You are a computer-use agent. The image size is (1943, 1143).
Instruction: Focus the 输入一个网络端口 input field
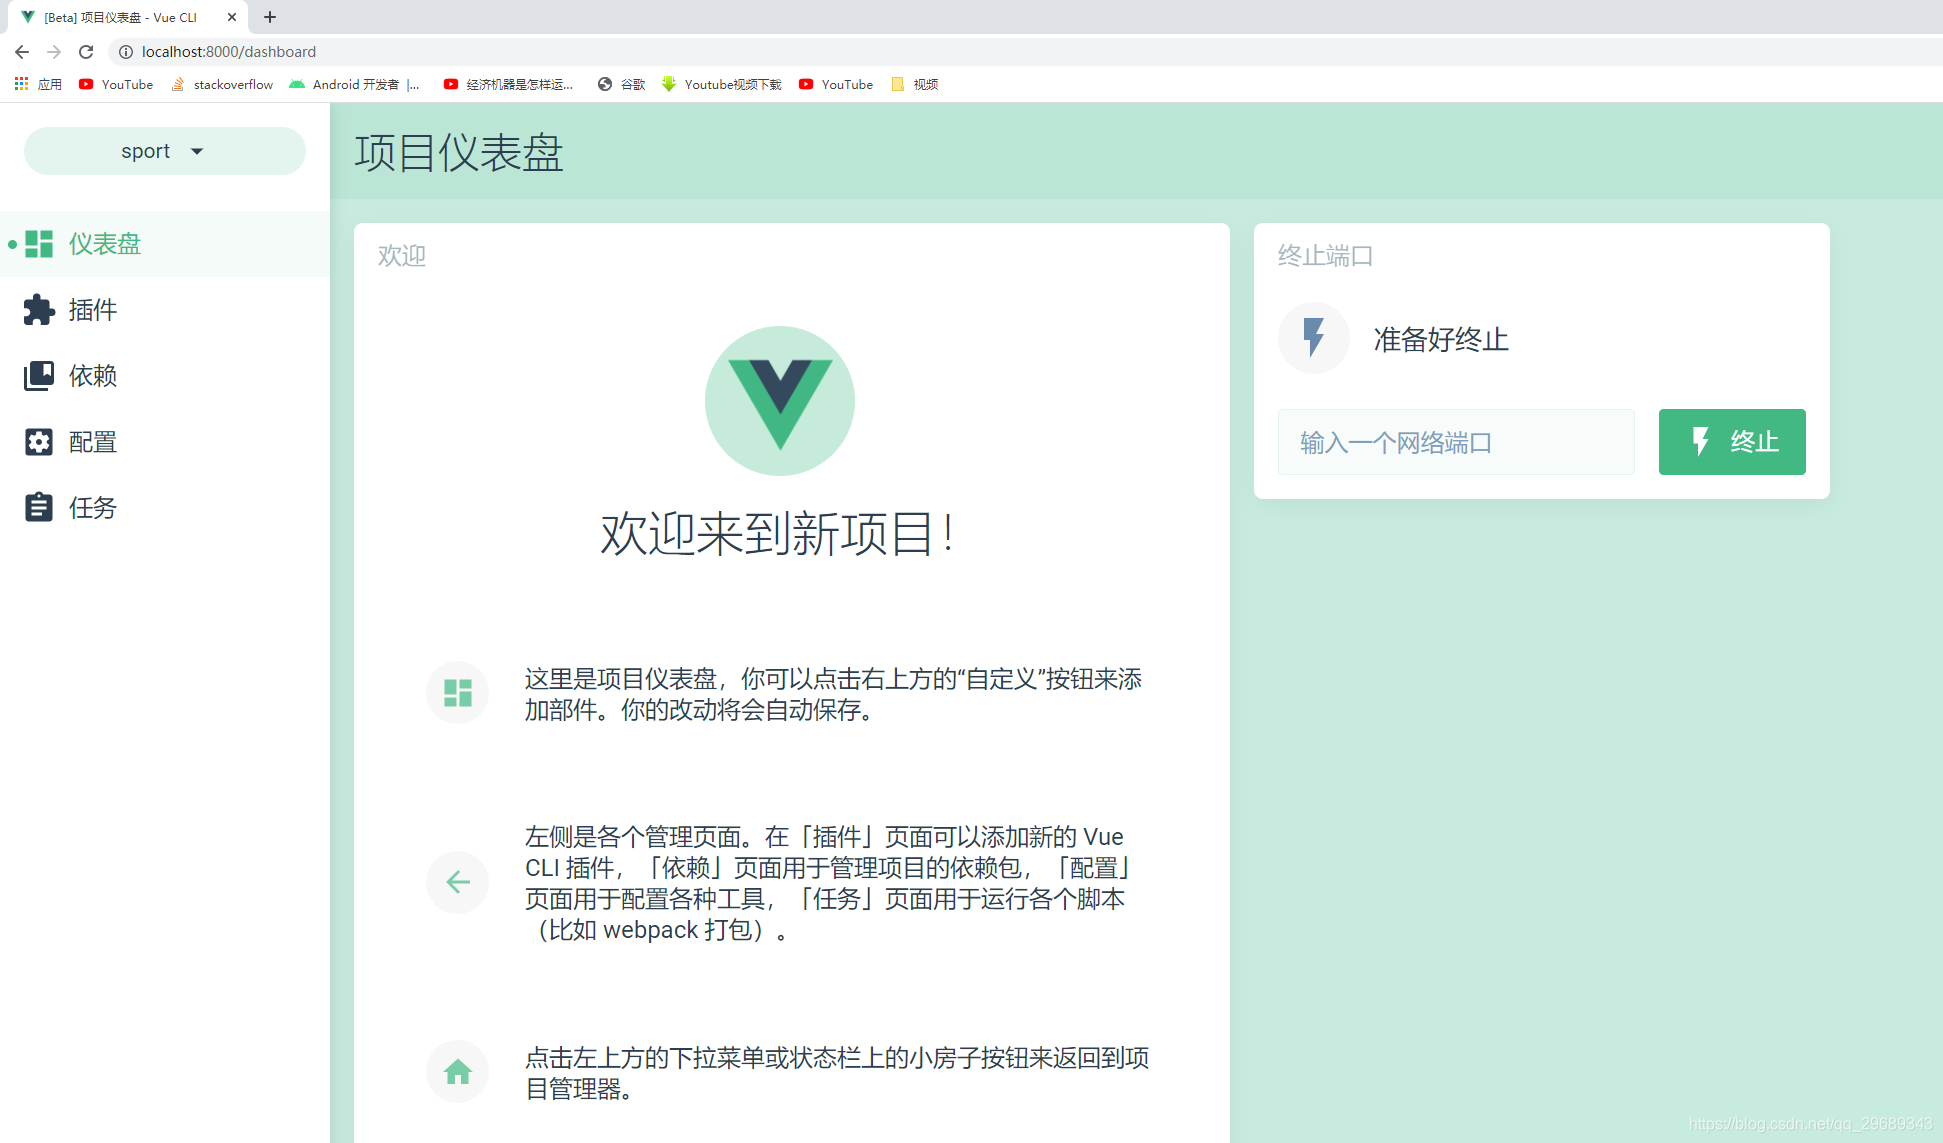coord(1455,441)
